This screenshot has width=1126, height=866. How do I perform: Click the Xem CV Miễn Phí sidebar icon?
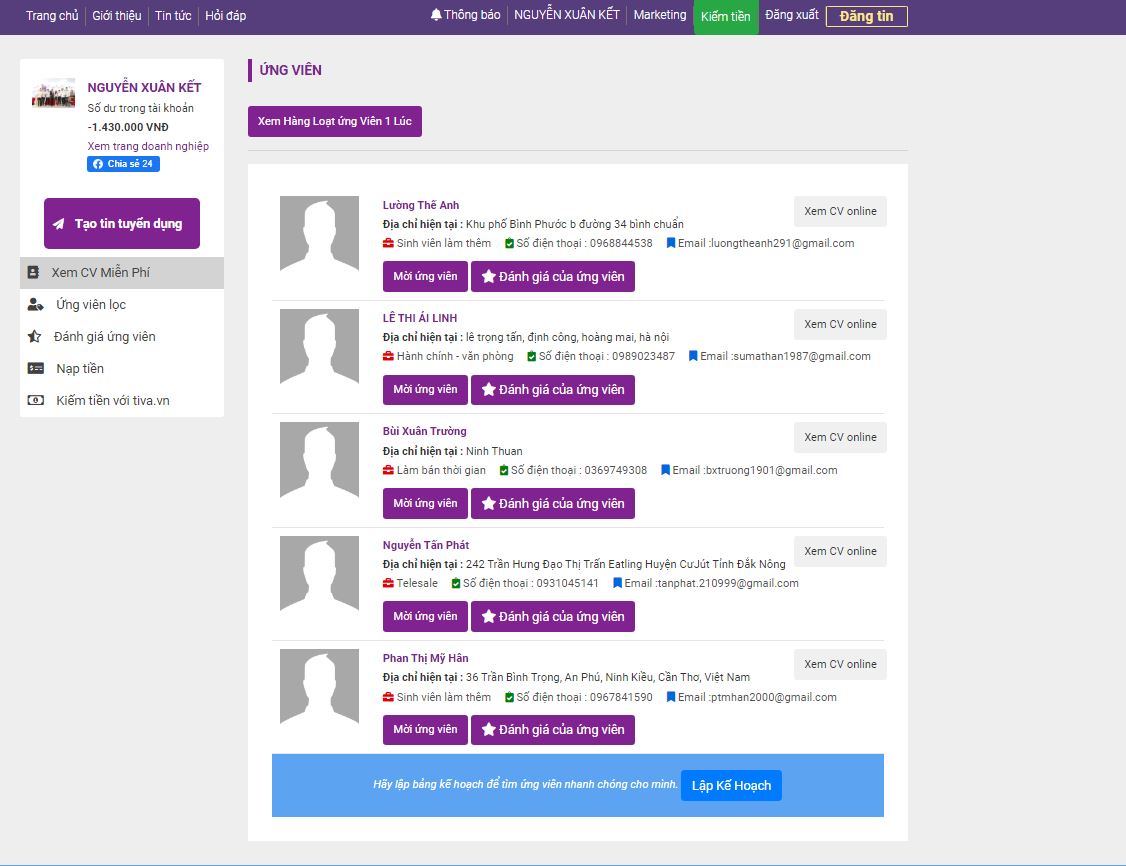[34, 272]
